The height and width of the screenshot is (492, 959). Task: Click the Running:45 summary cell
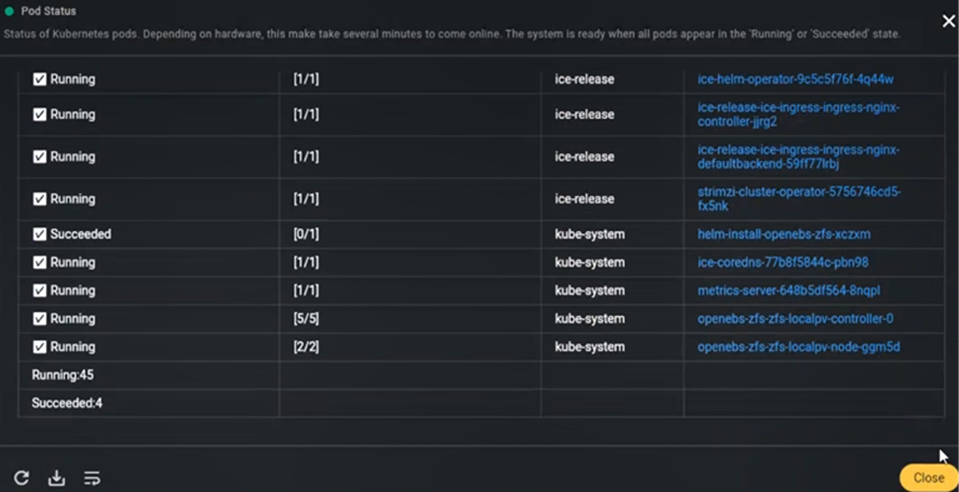point(149,375)
